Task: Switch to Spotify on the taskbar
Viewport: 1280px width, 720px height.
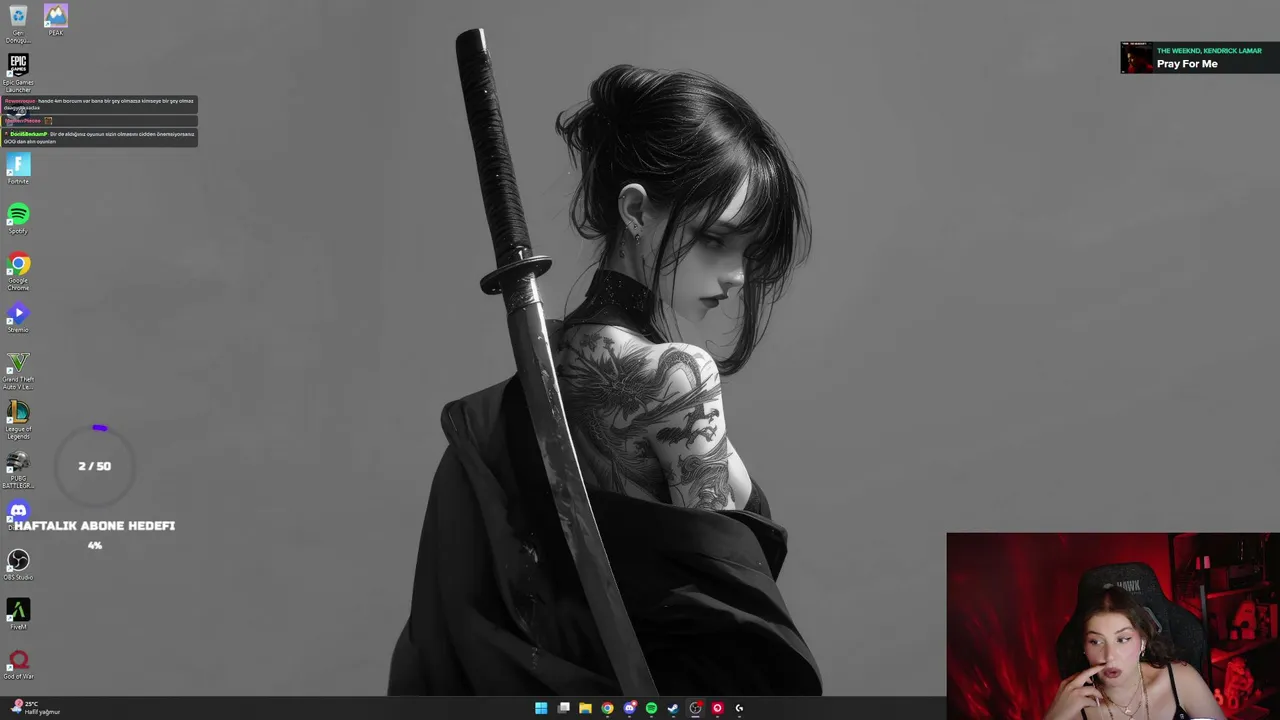Action: pyautogui.click(x=651, y=708)
